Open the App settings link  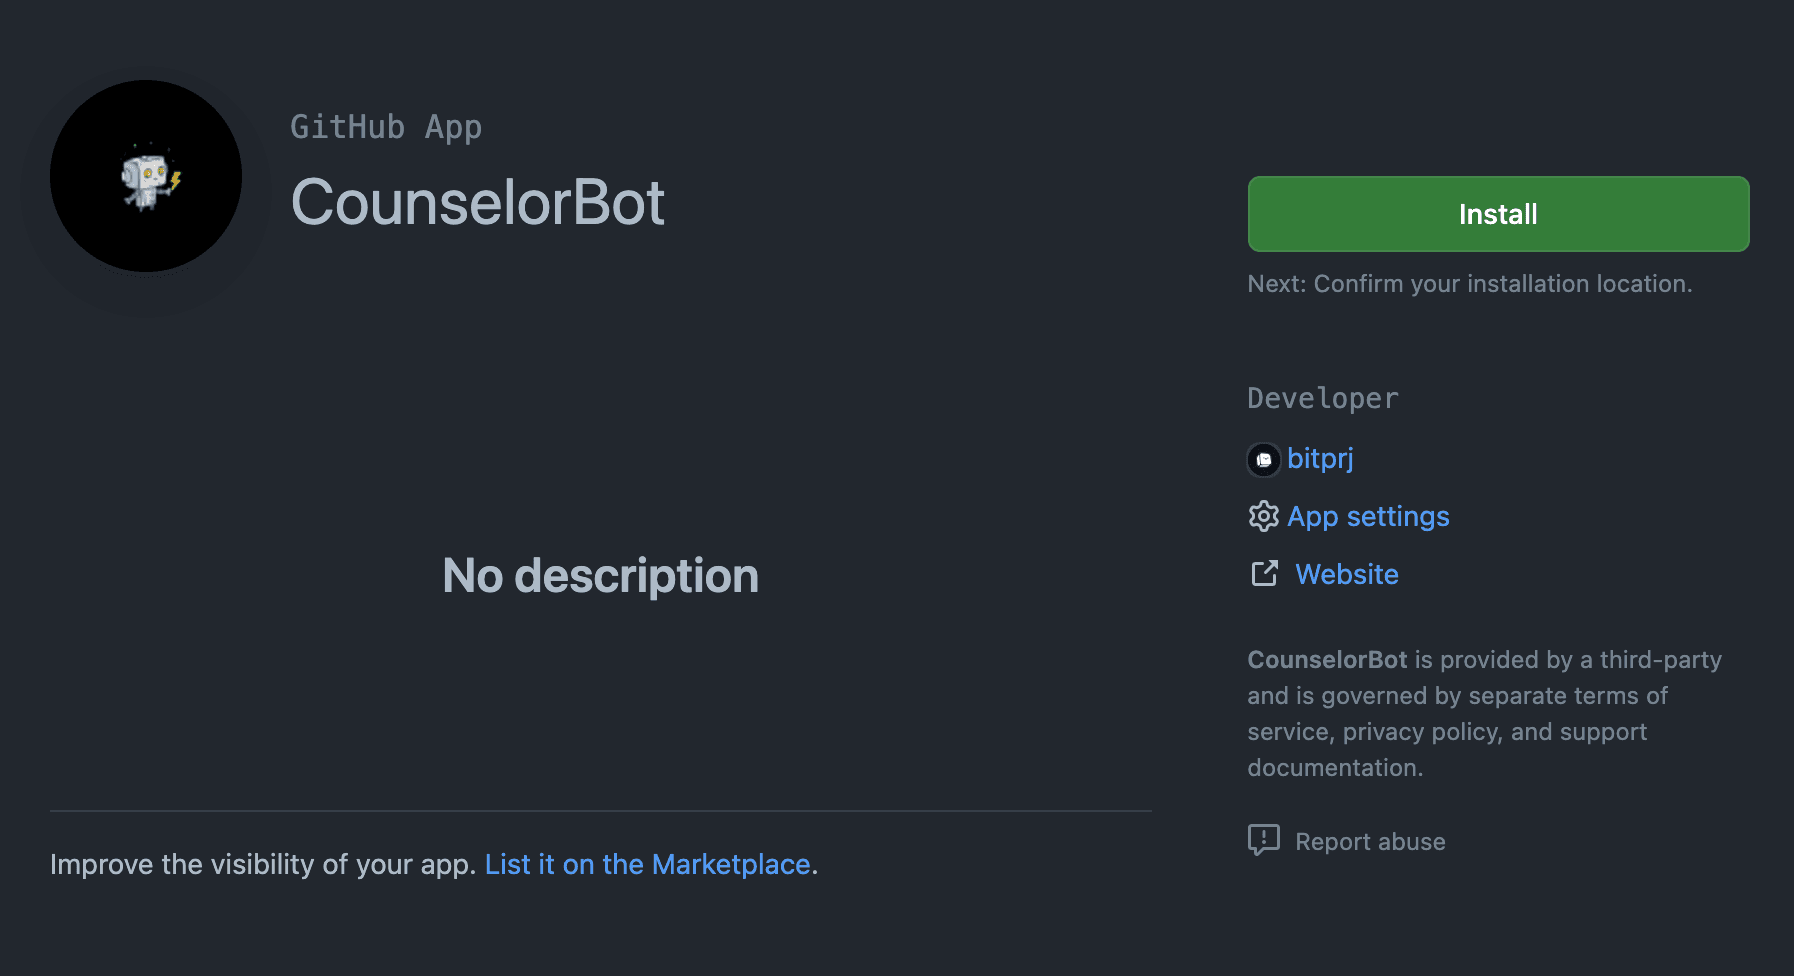pyautogui.click(x=1368, y=516)
